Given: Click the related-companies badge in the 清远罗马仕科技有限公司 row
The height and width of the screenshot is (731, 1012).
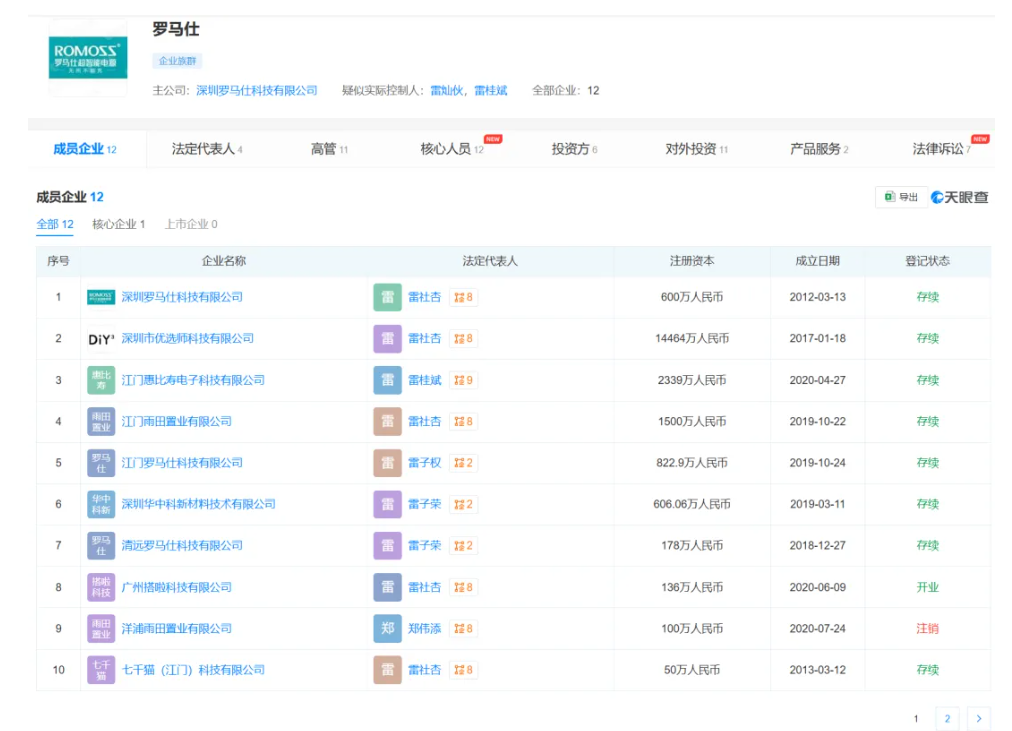Looking at the screenshot, I should click(x=463, y=545).
